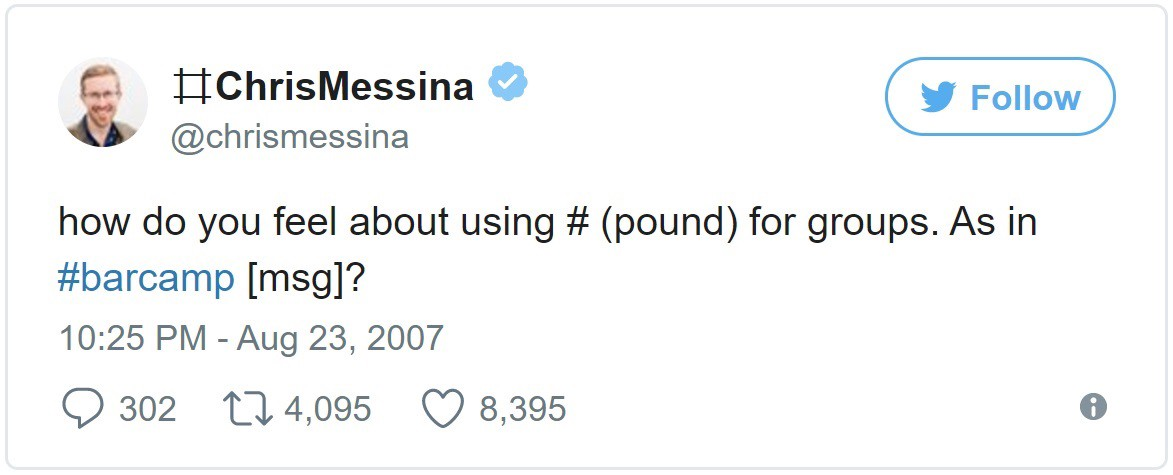Click the reply speech bubble icon

(x=83, y=407)
